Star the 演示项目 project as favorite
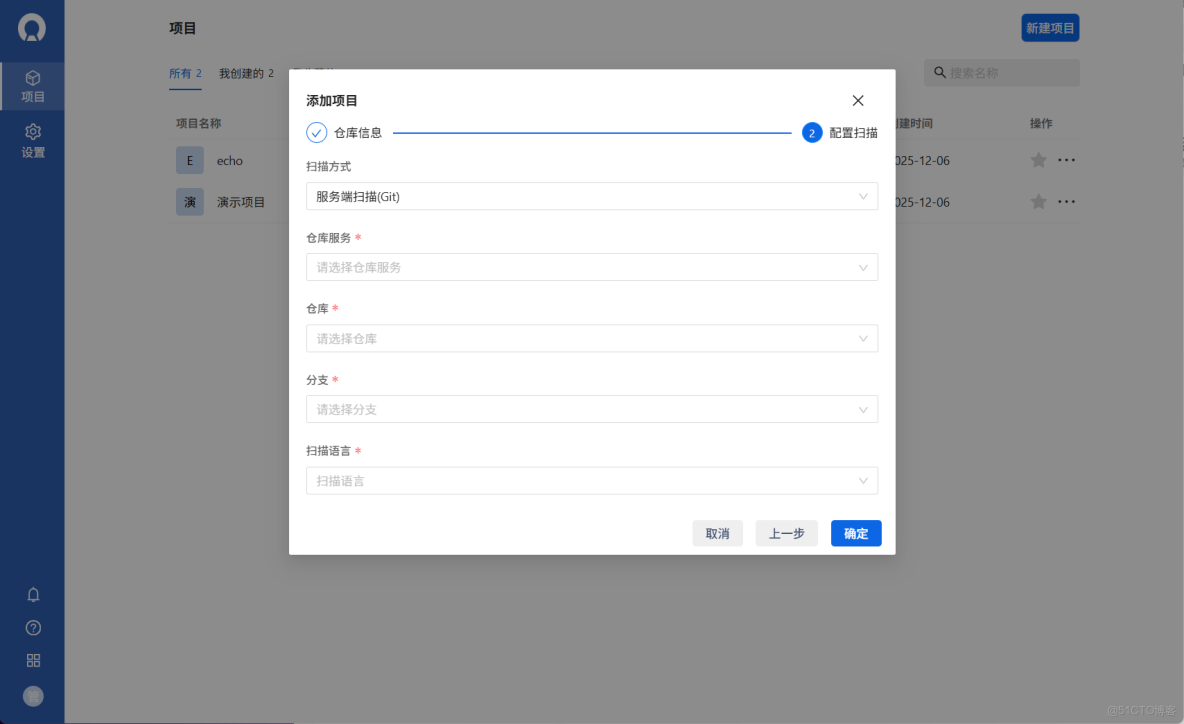 click(x=1038, y=201)
